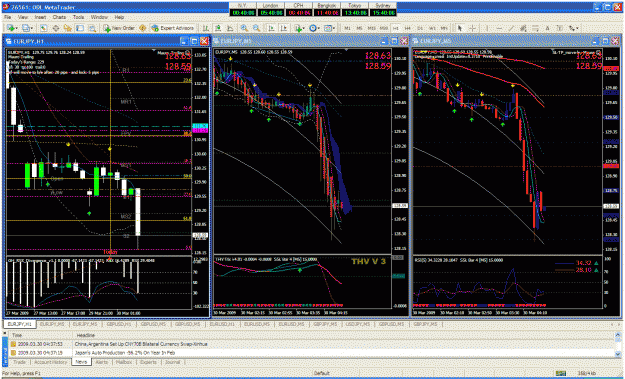Screen dimensions: 625x379
Task: Select the text label tool
Action: [560, 28]
